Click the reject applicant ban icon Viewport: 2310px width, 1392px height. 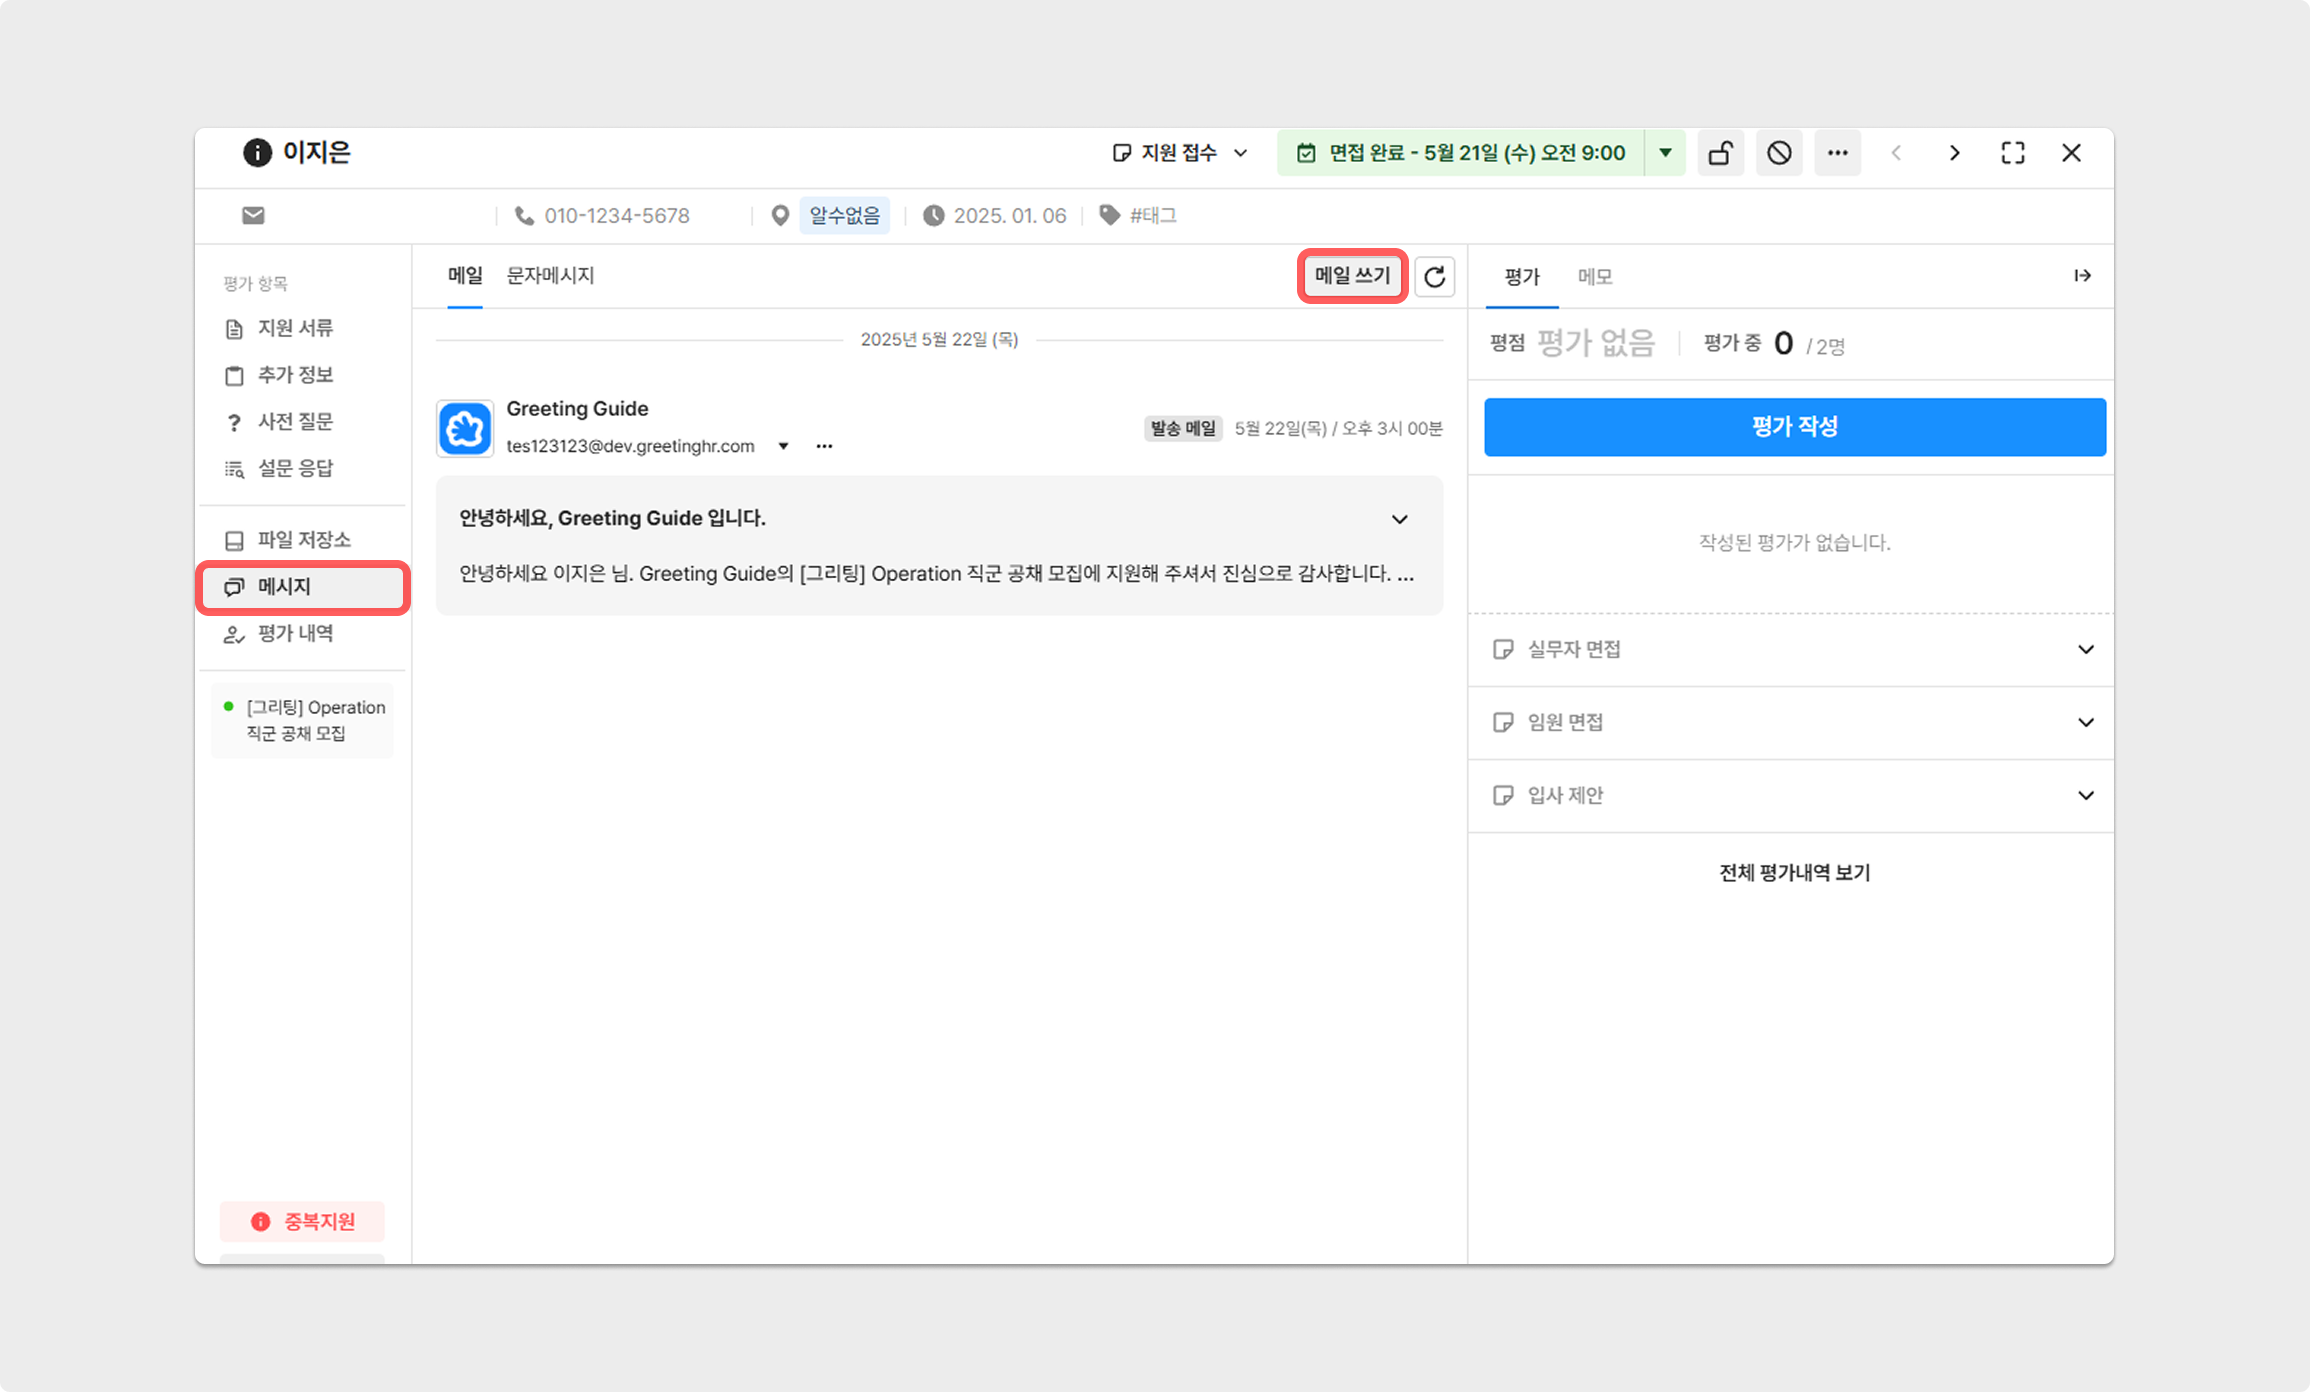point(1778,153)
